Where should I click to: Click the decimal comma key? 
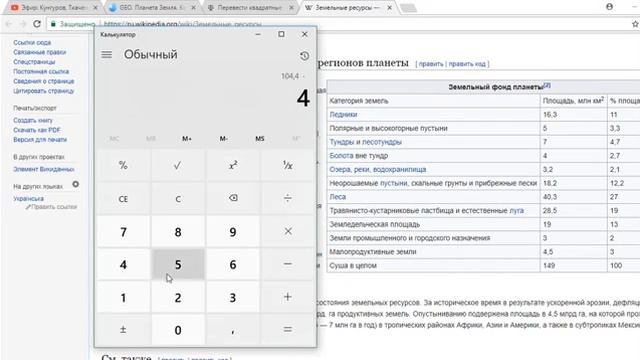click(233, 329)
